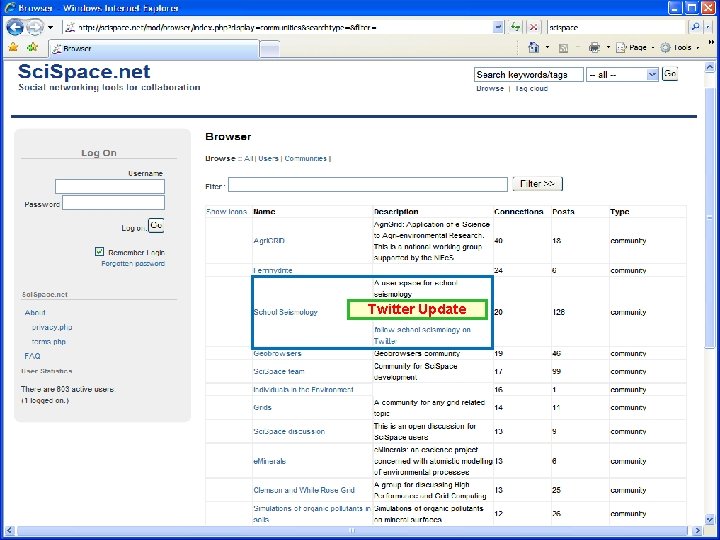
Task: Click the Print icon in command bar
Action: [594, 47]
